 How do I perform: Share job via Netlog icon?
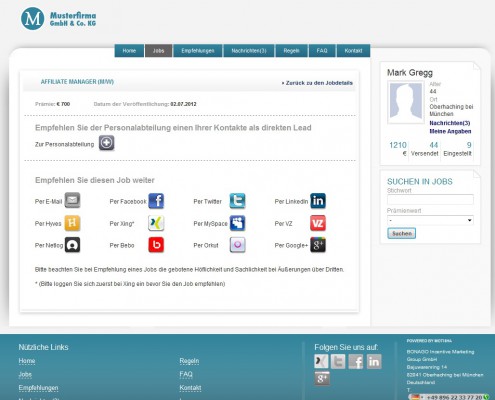point(72,245)
